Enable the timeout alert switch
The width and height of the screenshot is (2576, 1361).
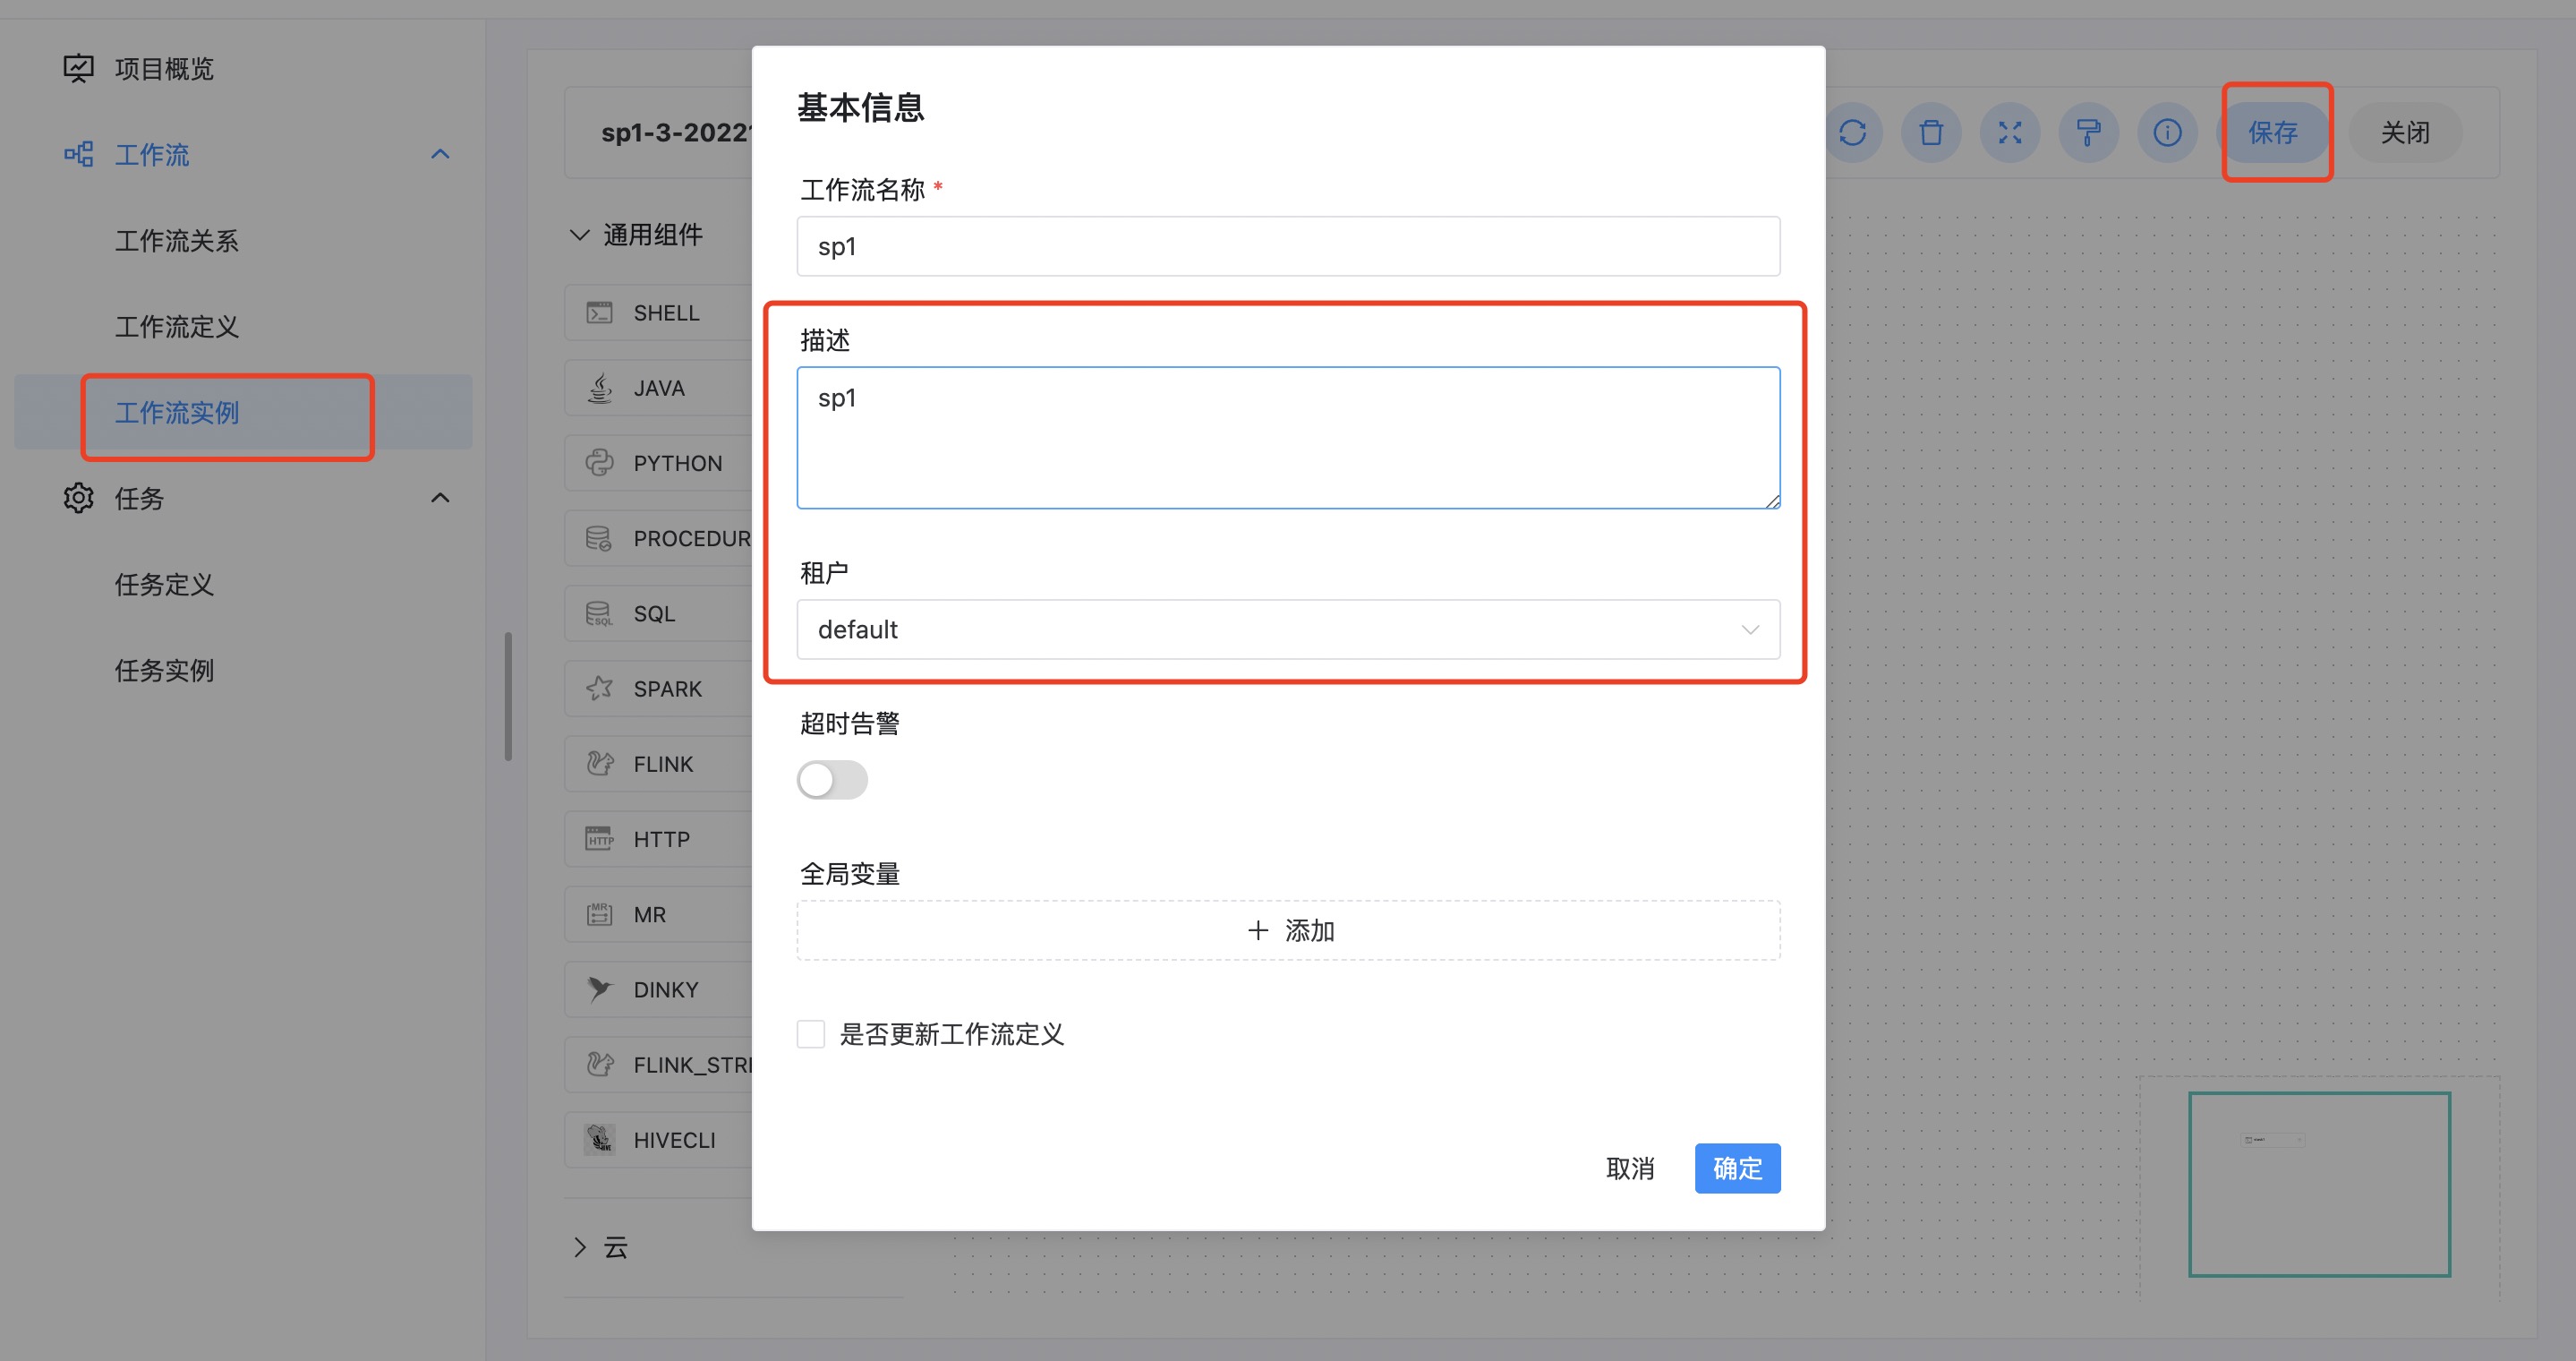832,780
